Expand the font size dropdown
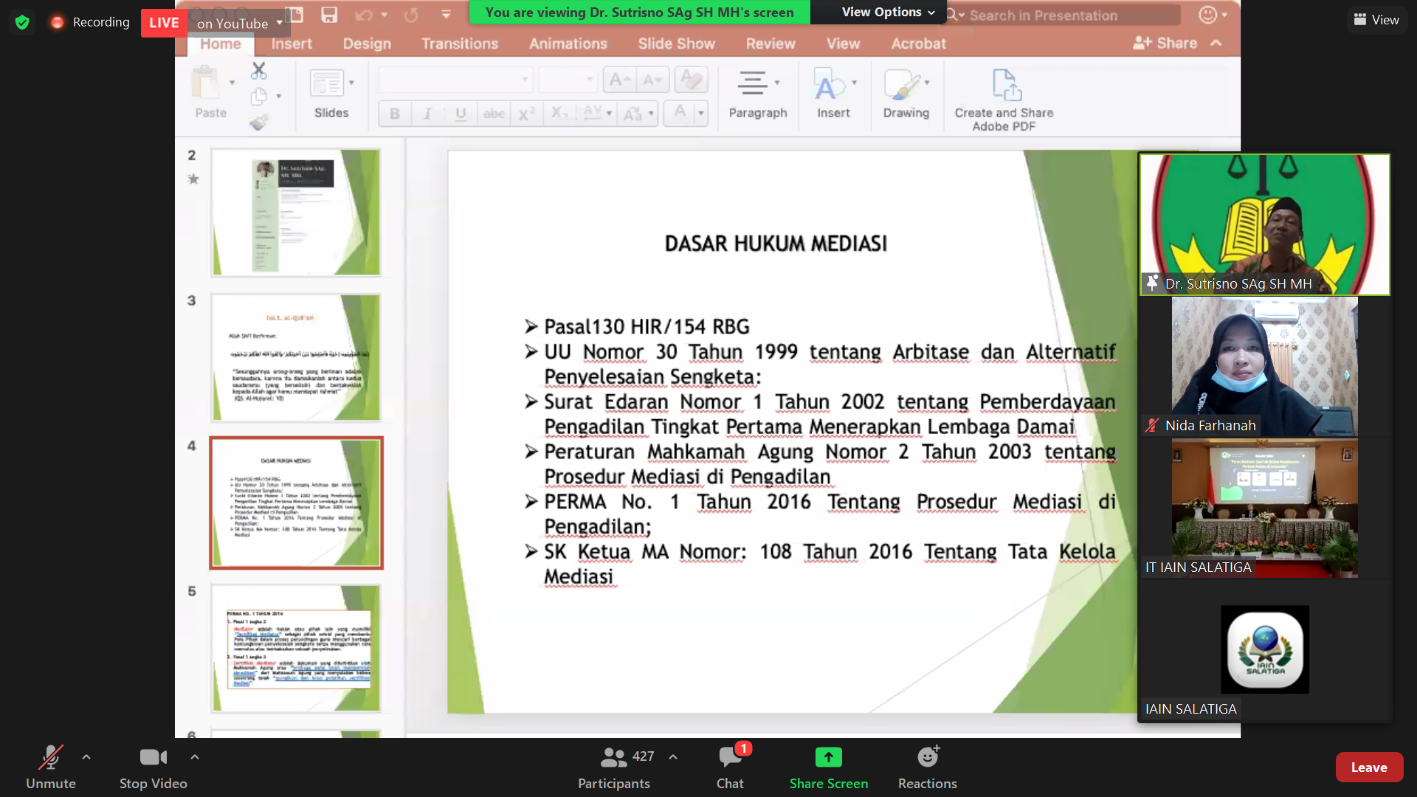 pyautogui.click(x=590, y=79)
